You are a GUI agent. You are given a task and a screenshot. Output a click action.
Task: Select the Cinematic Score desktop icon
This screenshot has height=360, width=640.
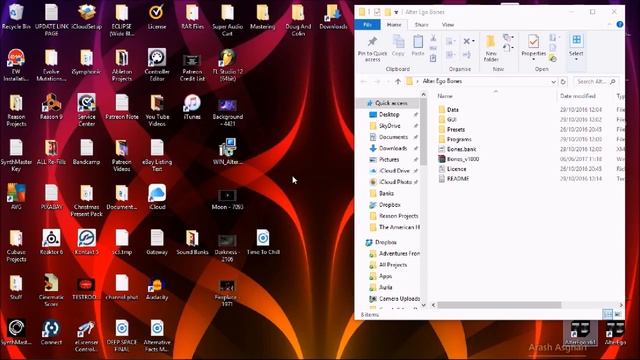(x=51, y=291)
